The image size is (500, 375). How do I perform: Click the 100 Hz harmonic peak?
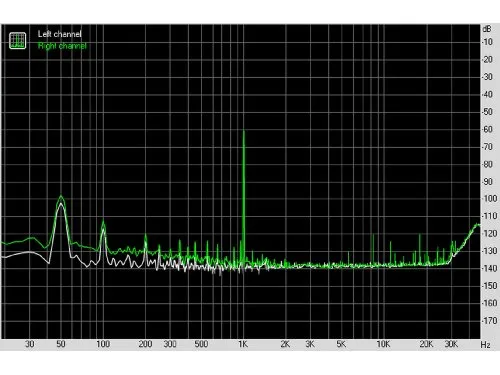tap(103, 222)
